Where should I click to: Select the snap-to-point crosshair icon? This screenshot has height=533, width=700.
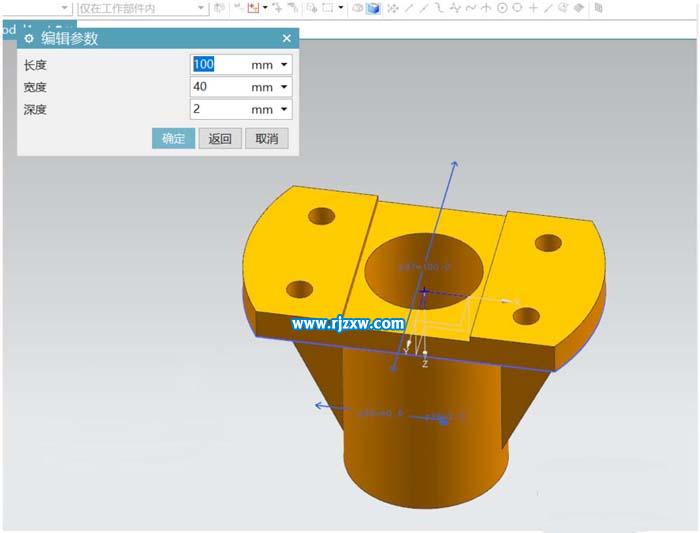[x=393, y=8]
